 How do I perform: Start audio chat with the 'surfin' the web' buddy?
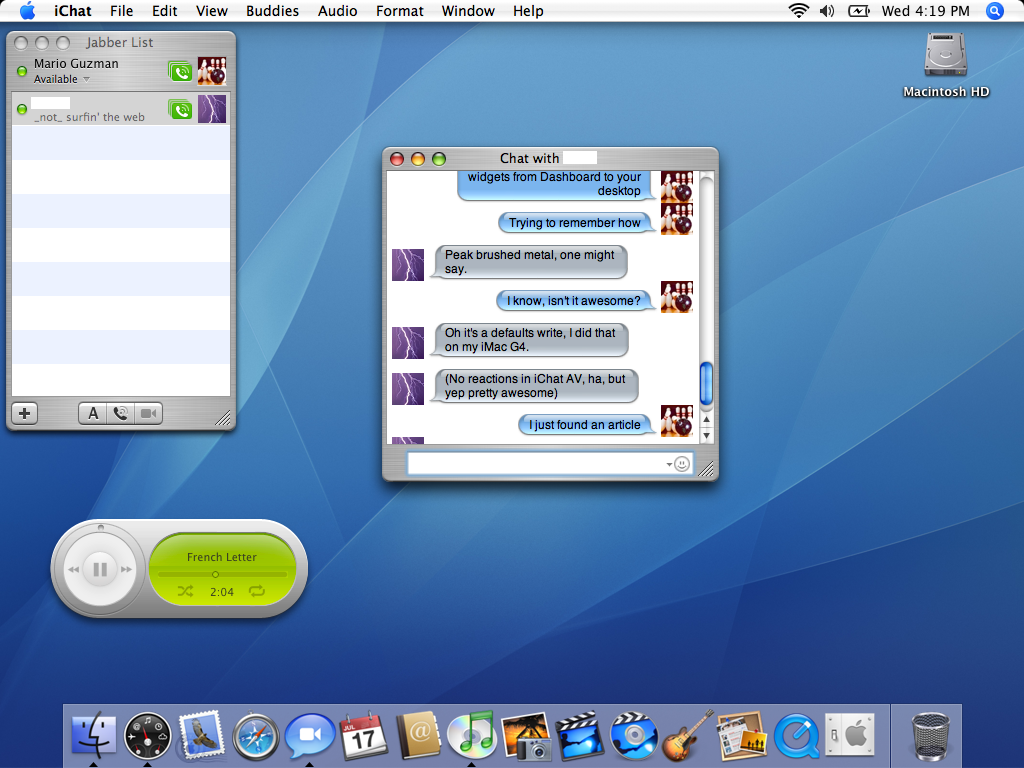coord(181,109)
